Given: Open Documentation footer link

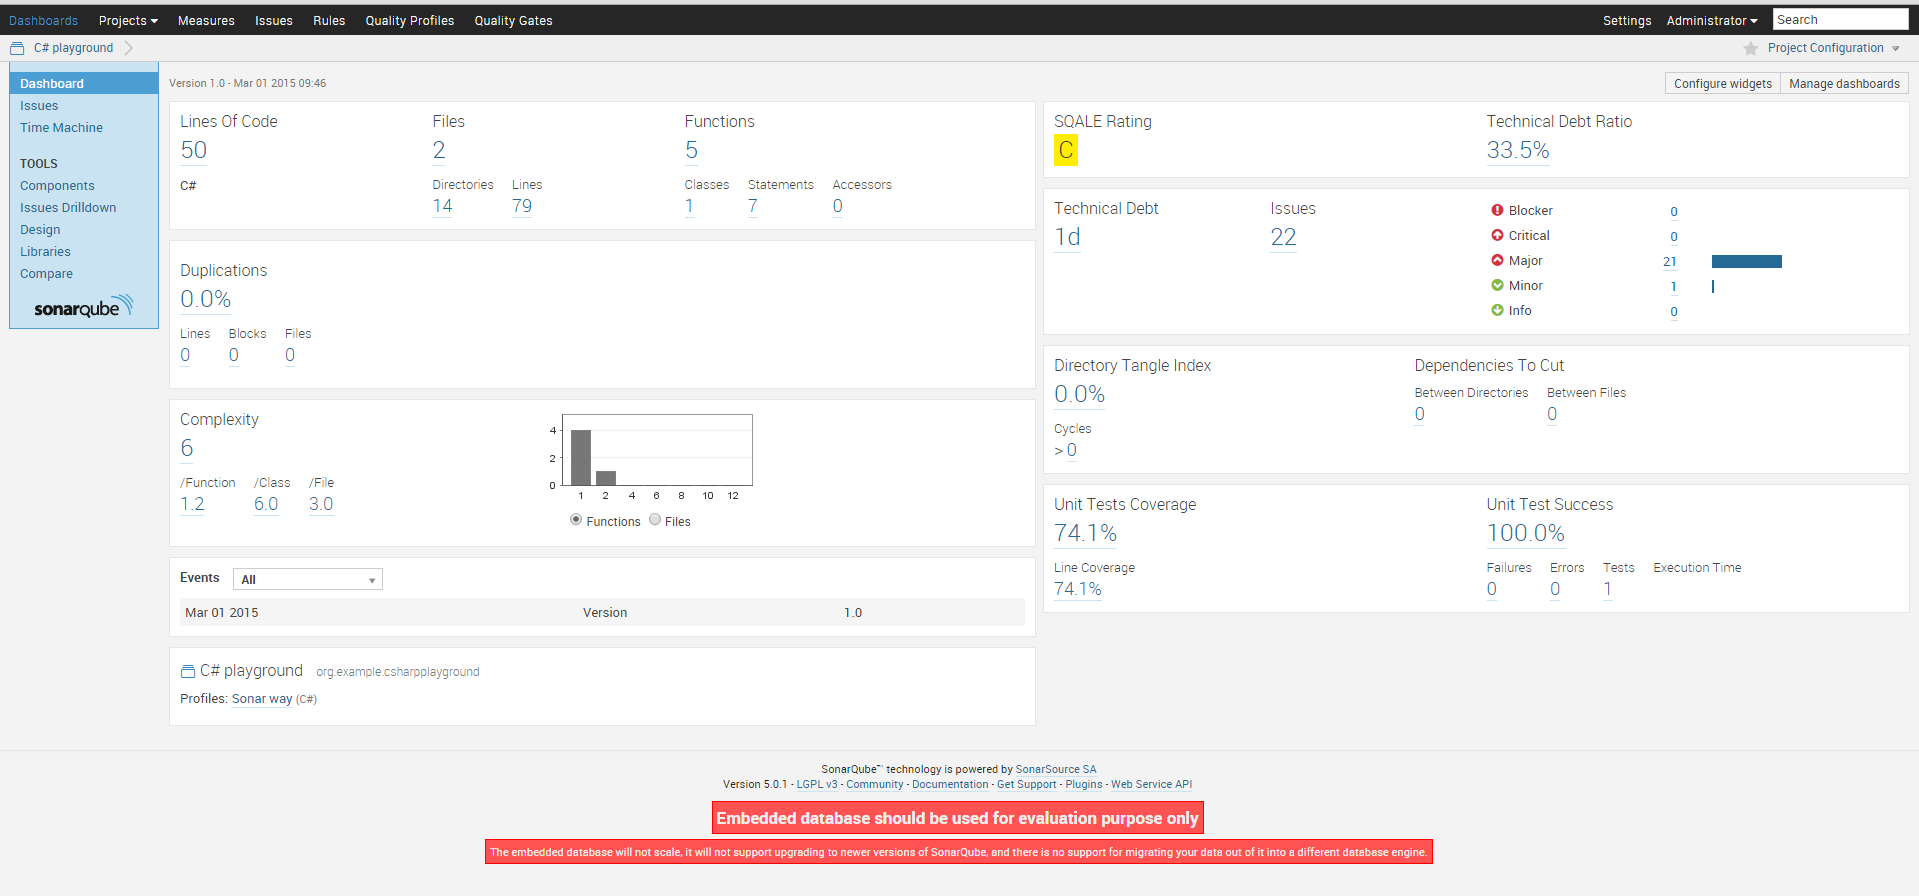Looking at the screenshot, I should pos(950,784).
